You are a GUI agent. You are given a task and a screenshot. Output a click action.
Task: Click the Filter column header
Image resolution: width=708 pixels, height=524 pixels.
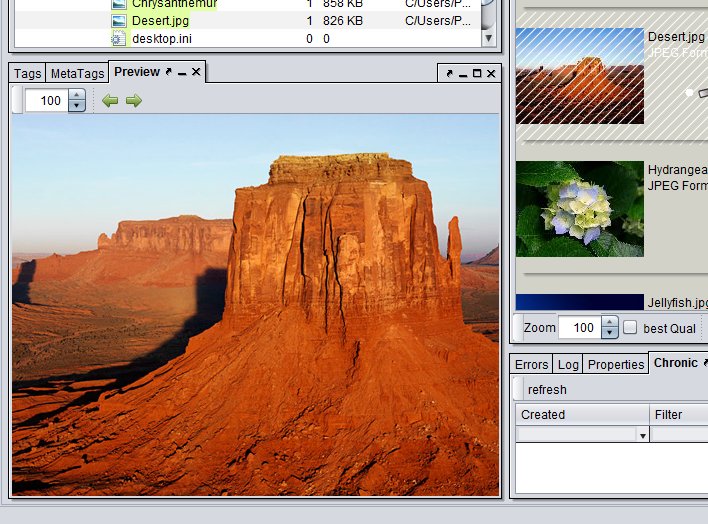tap(679, 414)
